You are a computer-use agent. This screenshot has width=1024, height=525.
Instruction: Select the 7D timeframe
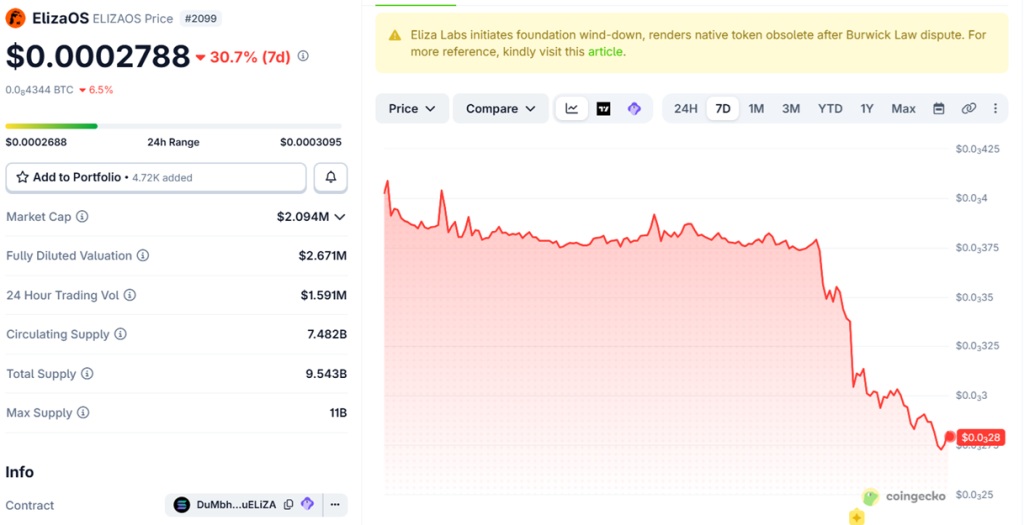[x=723, y=108]
